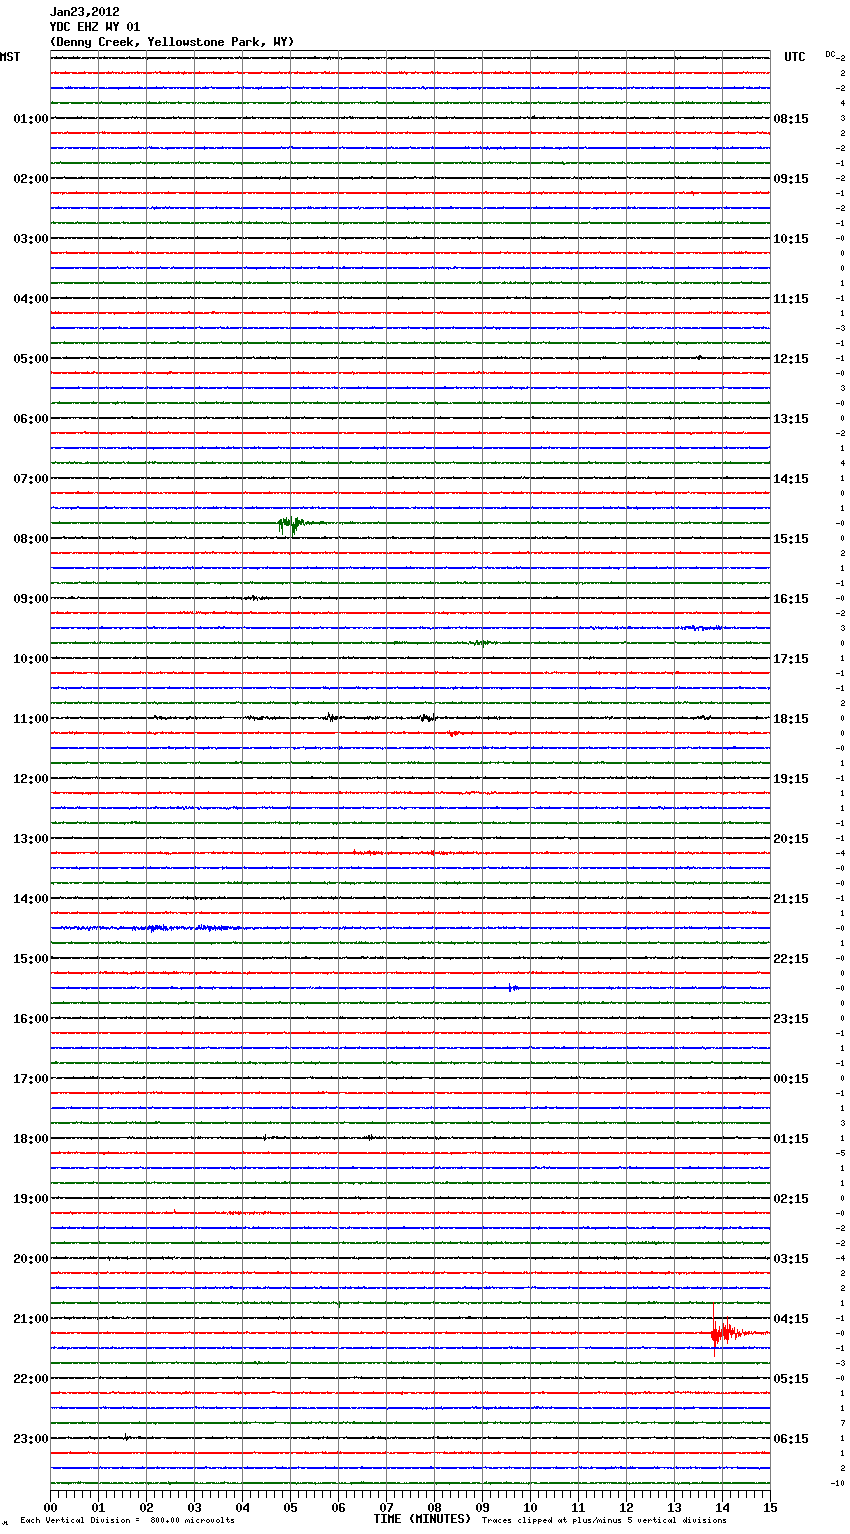Screen dimensions: 850x1534
Task: Click minute 07 on the time axis
Action: [386, 1507]
